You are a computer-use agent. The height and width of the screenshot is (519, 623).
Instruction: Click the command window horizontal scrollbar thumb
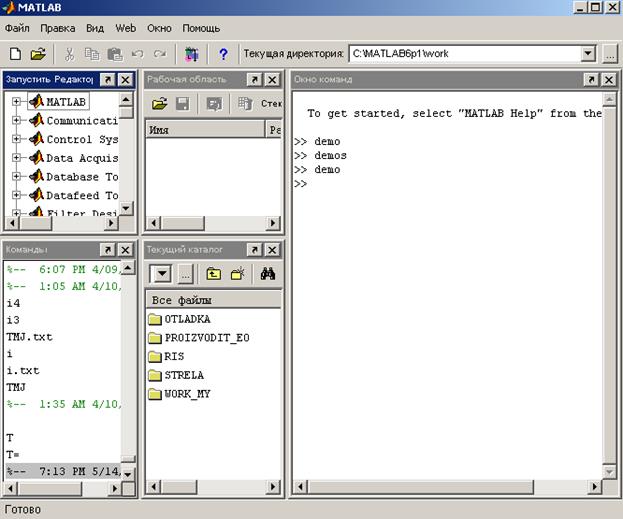pyautogui.click(x=420, y=486)
